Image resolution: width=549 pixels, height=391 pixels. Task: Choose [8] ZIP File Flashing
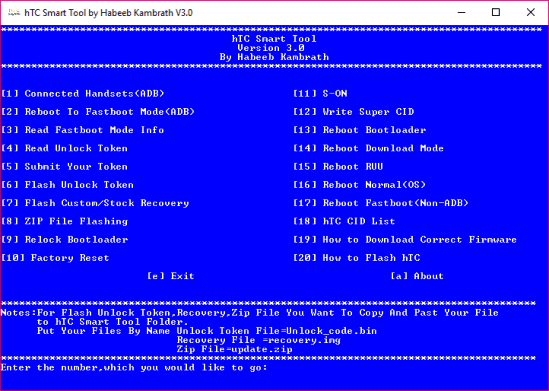pos(64,221)
